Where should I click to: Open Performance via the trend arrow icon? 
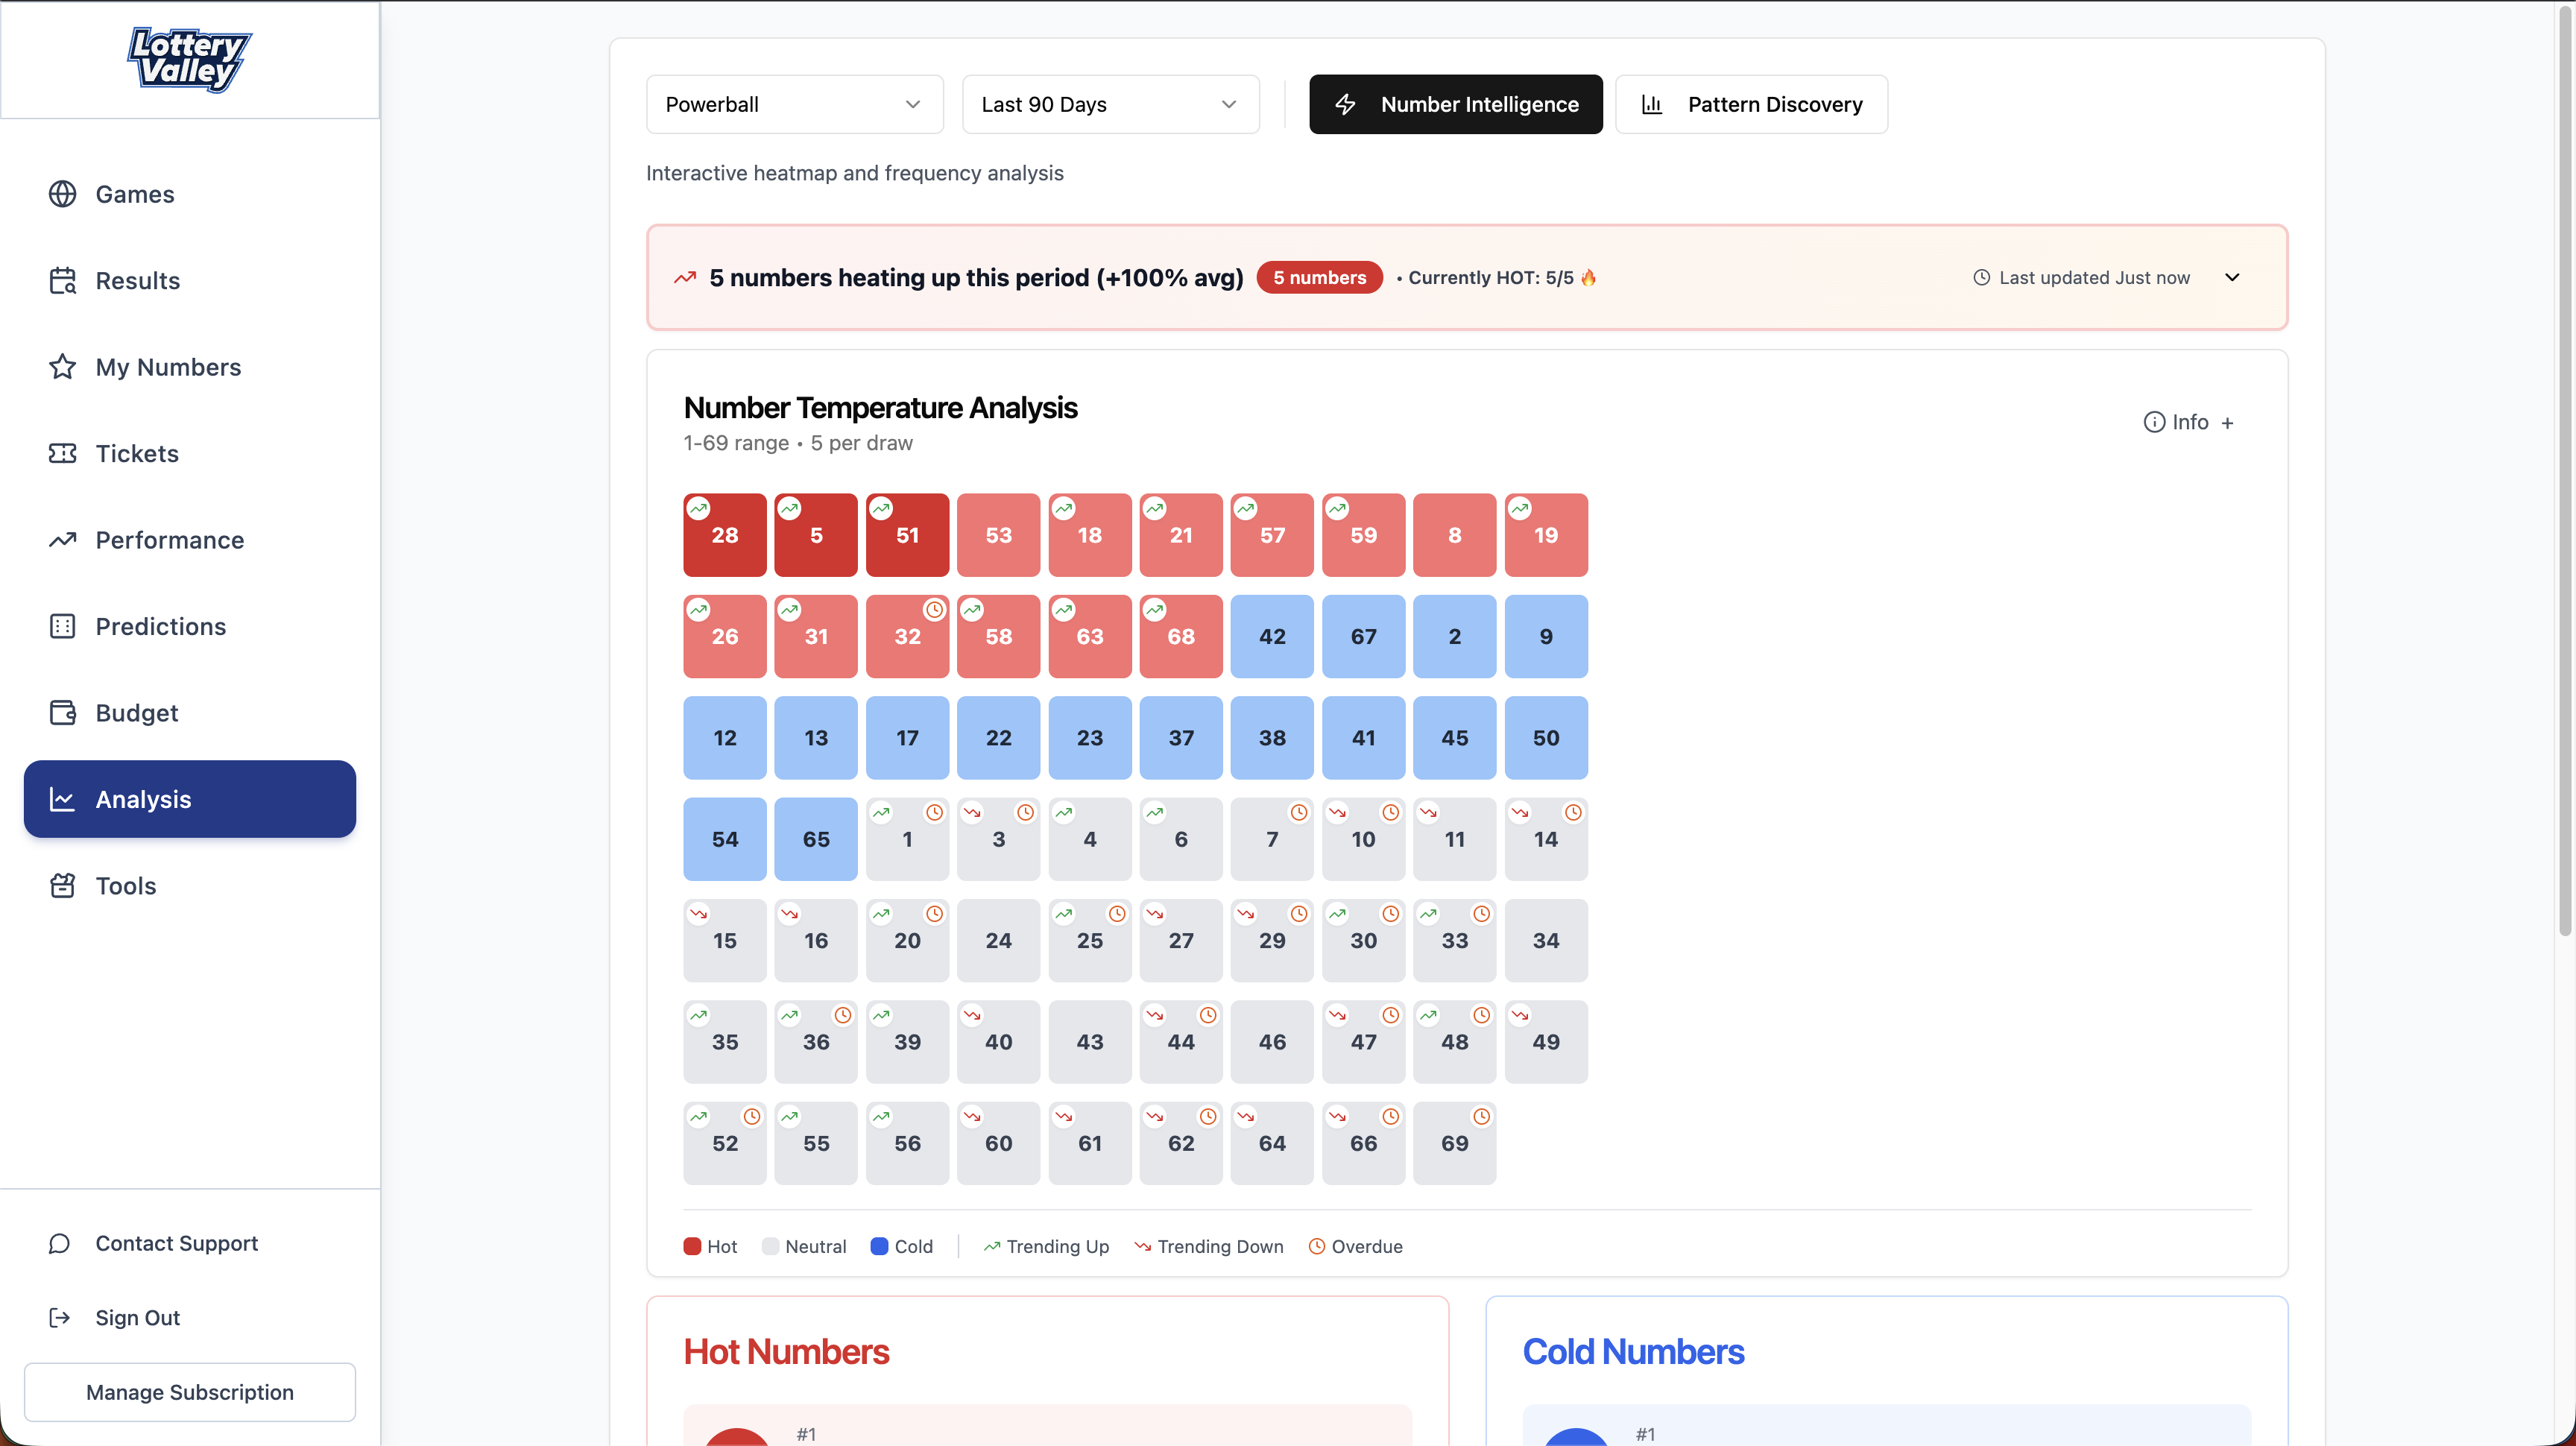(62, 540)
